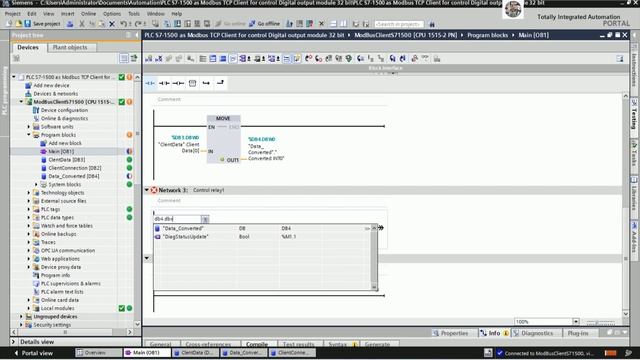Click the Delete X icon in main toolbar

(112, 24)
